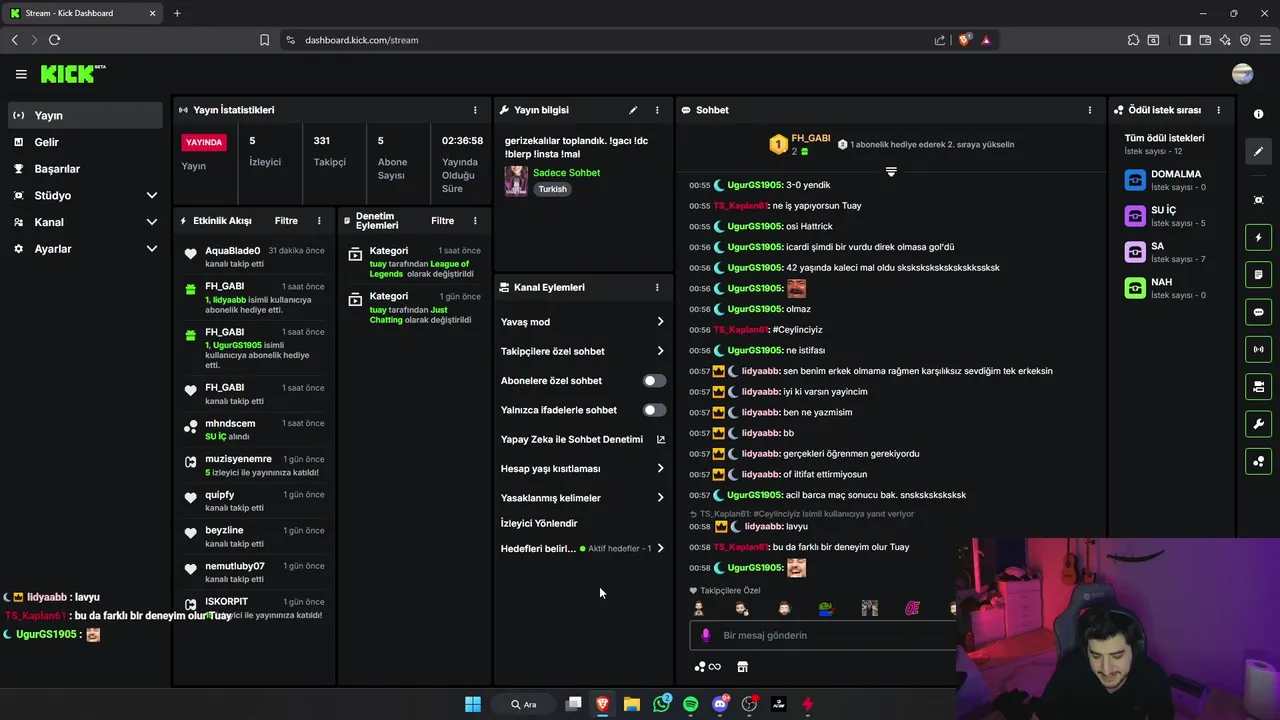Image resolution: width=1280 pixels, height=720 pixels.
Task: Toggle the document widget icon in right sidebar
Action: click(1259, 275)
